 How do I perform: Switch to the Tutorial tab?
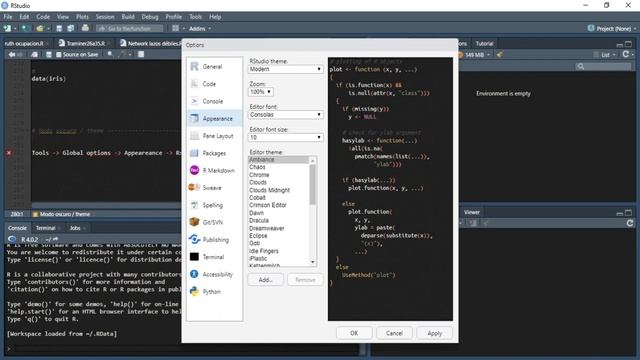tap(484, 43)
